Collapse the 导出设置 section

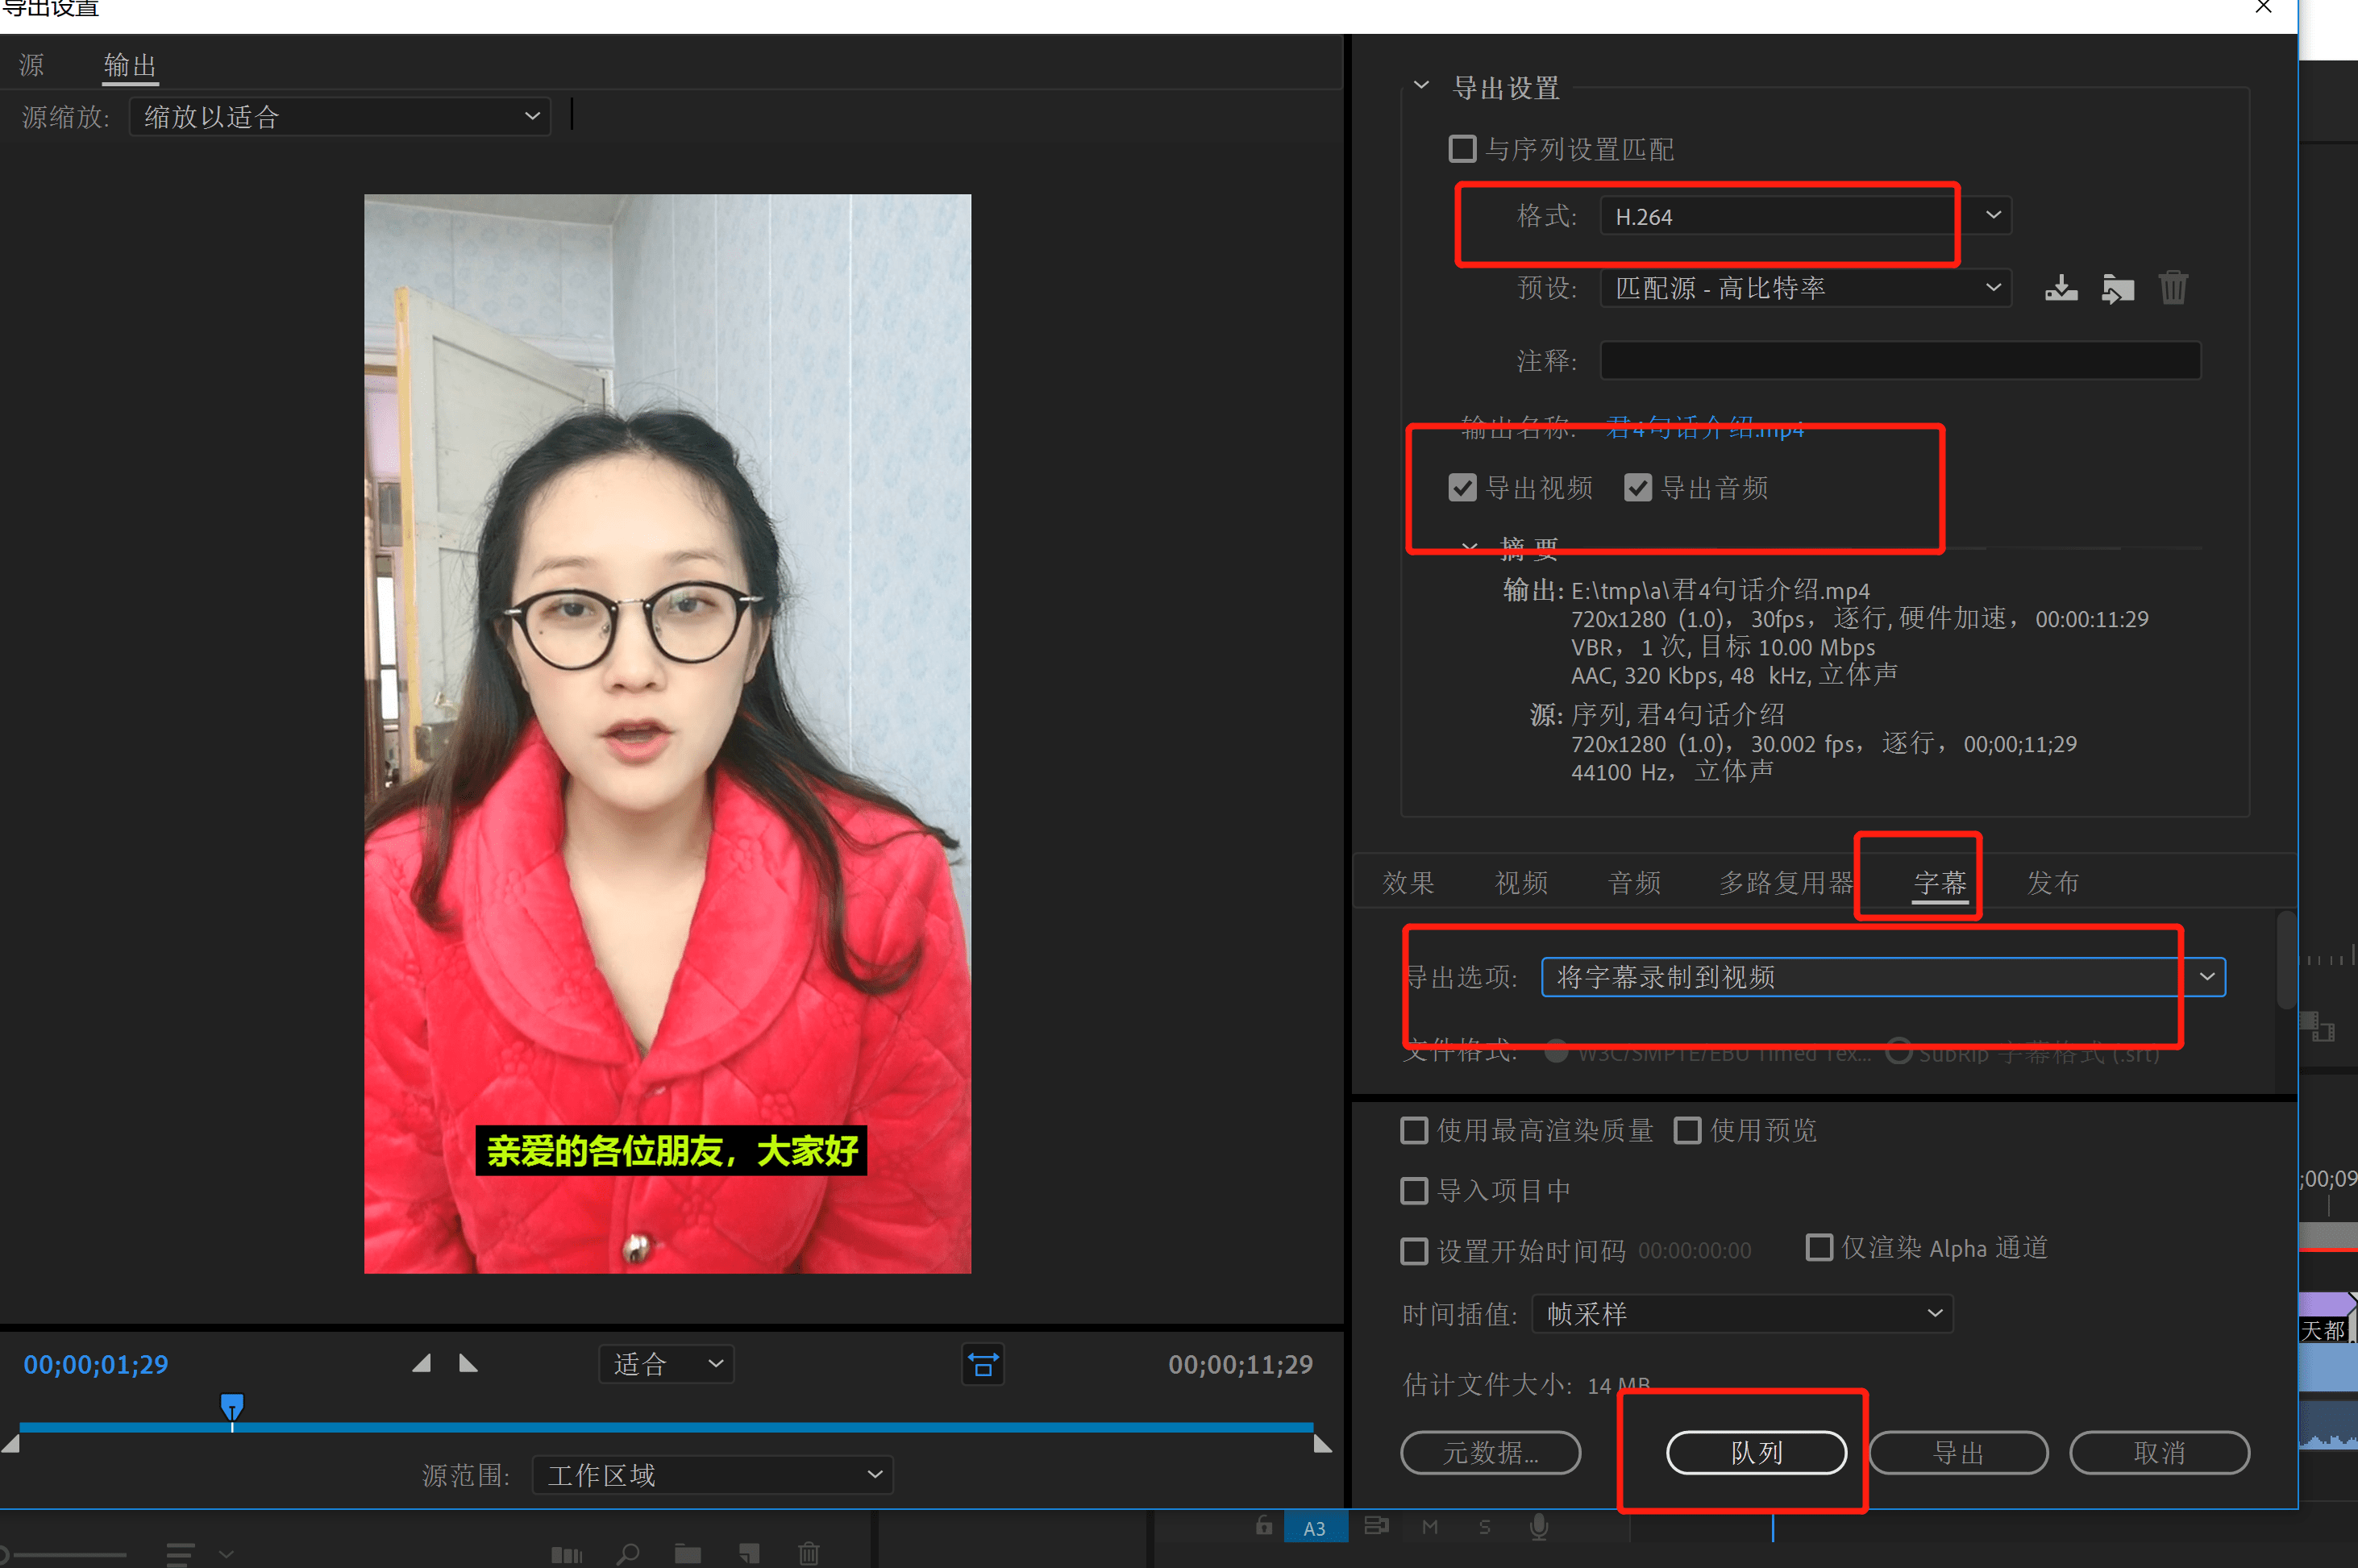pos(1421,86)
